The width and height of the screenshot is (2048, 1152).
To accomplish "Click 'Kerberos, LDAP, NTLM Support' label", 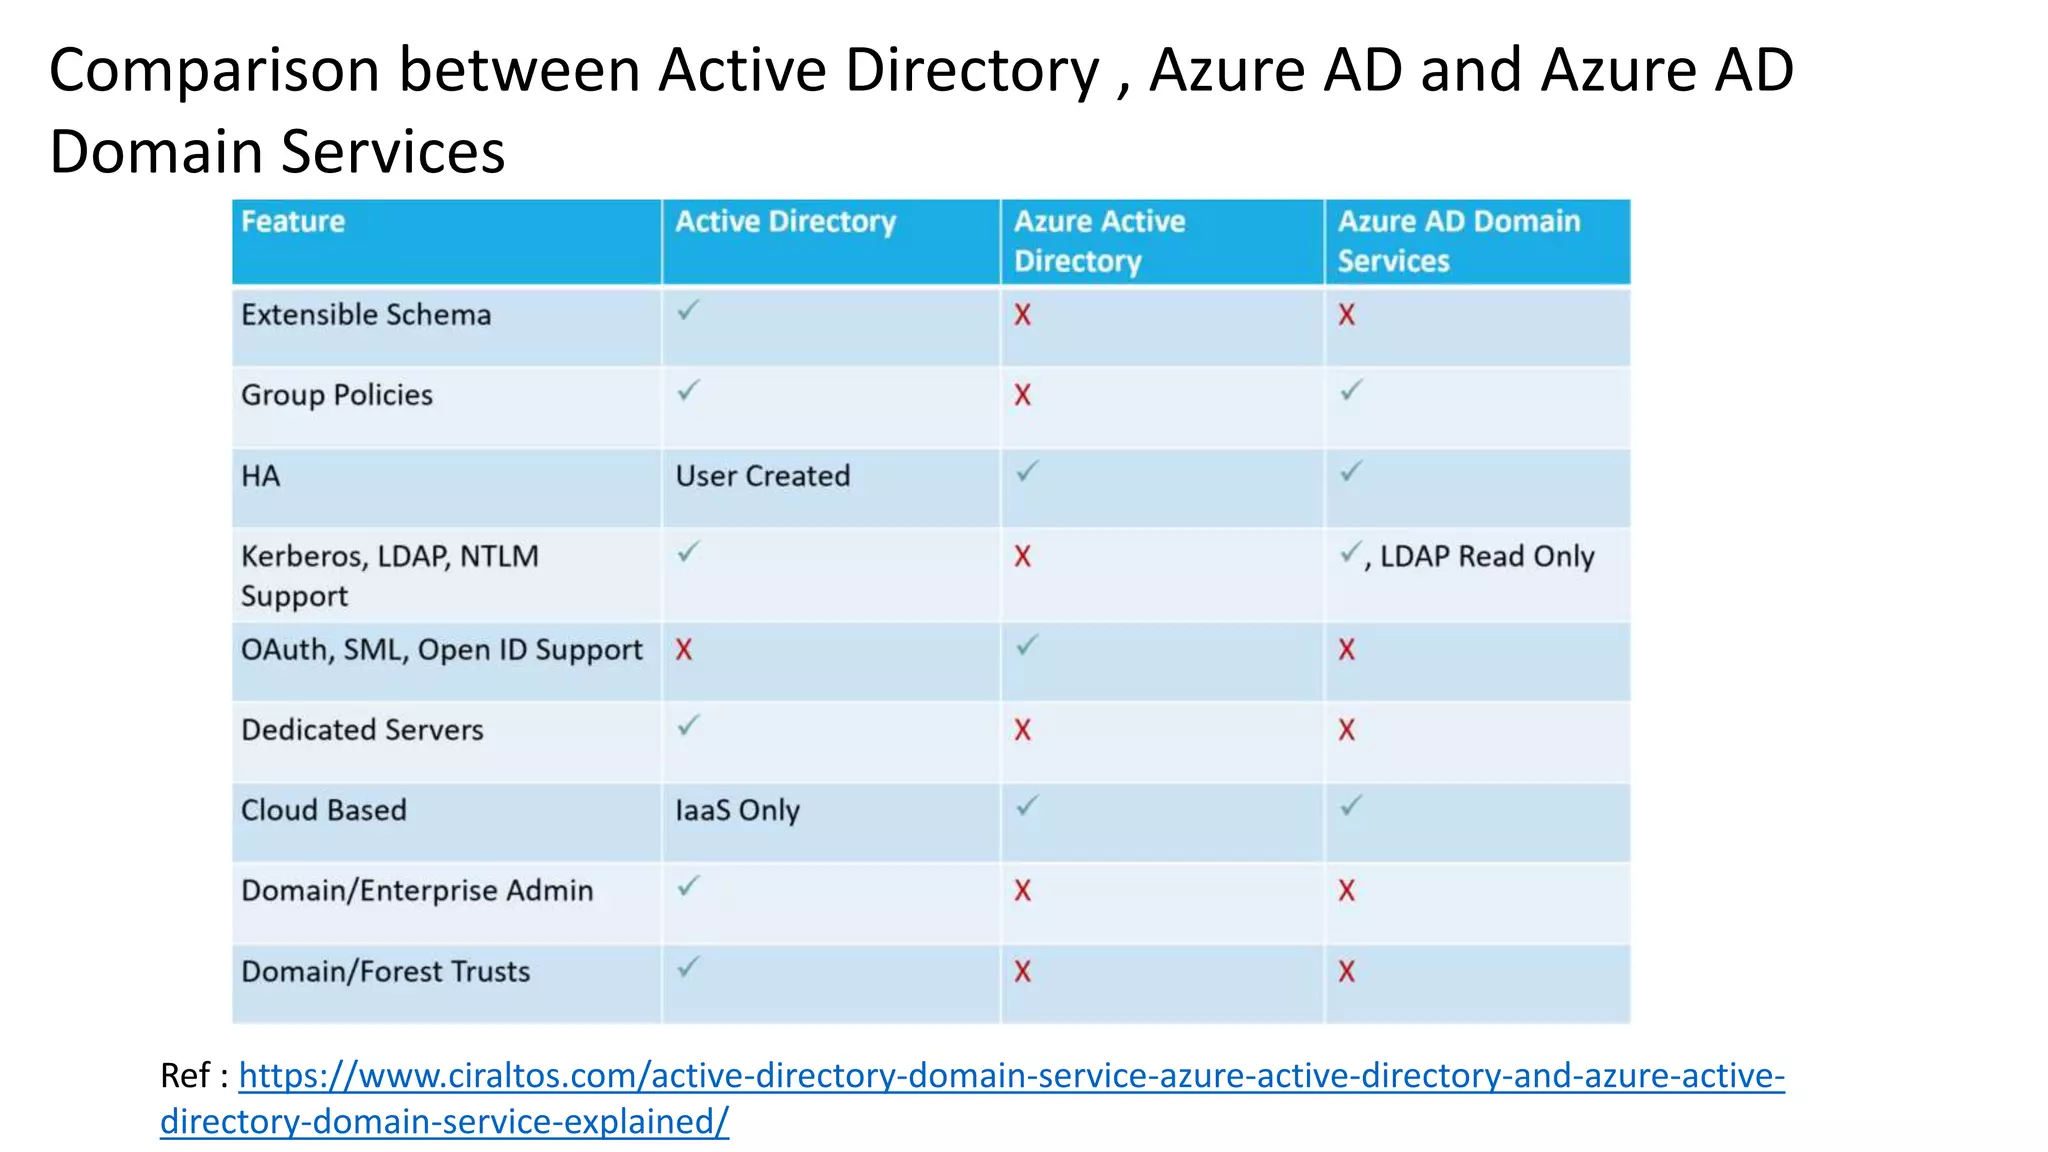I will 390,576.
